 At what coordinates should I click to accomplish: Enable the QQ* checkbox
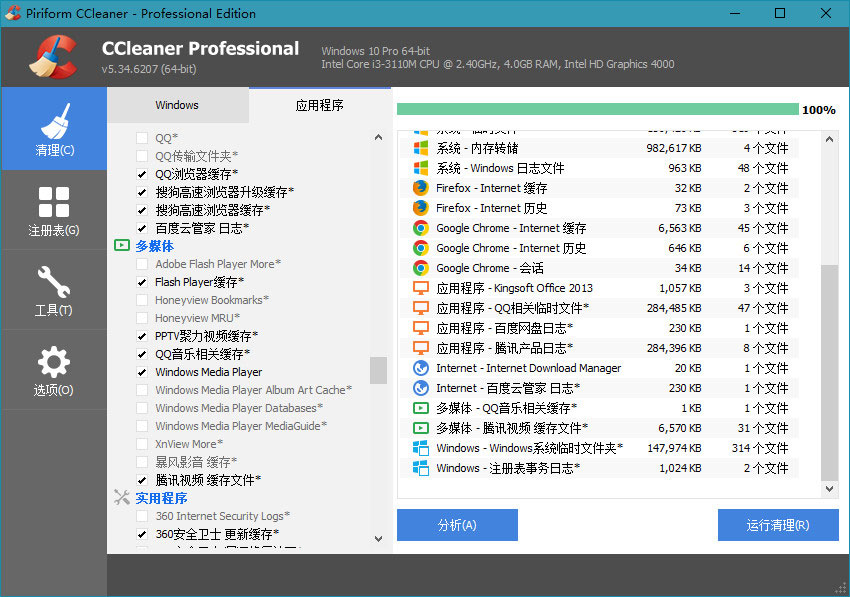142,138
